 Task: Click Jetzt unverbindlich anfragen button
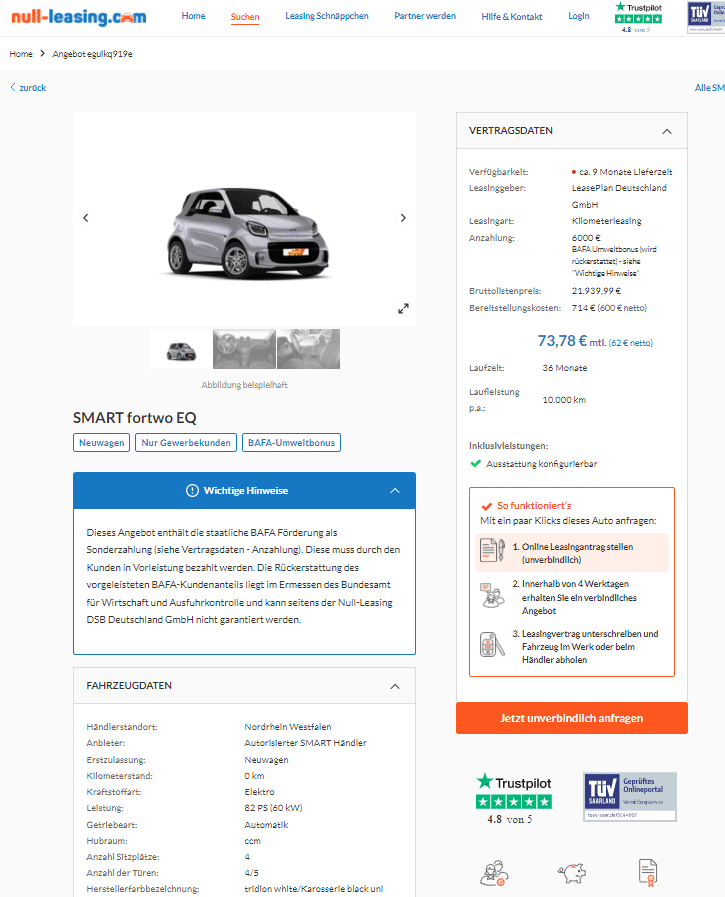point(572,718)
